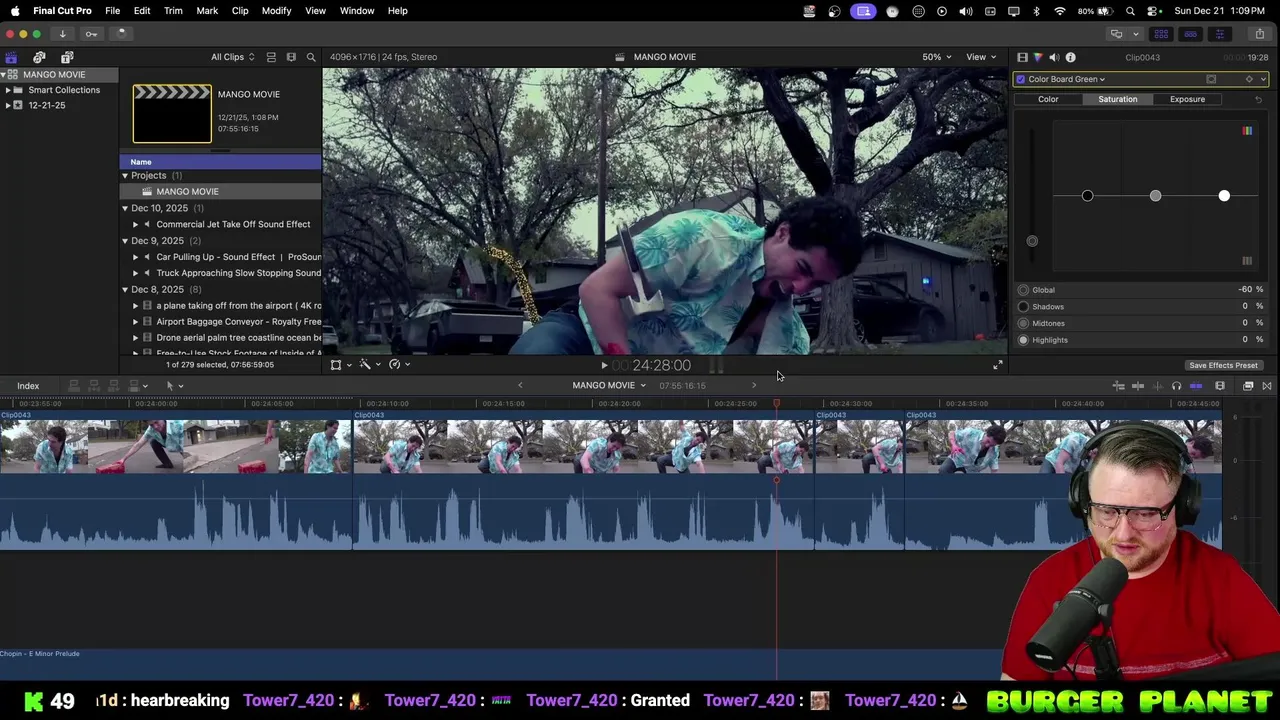Toggle clip appearance list view icon
This screenshot has width=1280, height=720.
pyautogui.click(x=271, y=57)
